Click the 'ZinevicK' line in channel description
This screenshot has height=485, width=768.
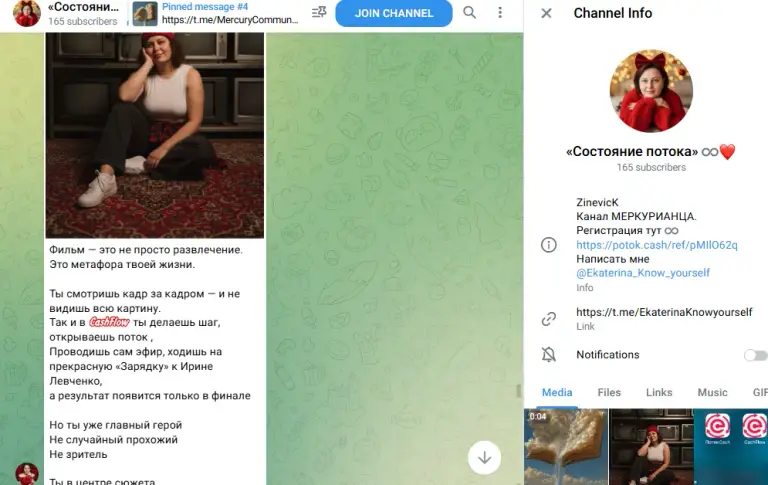597,202
